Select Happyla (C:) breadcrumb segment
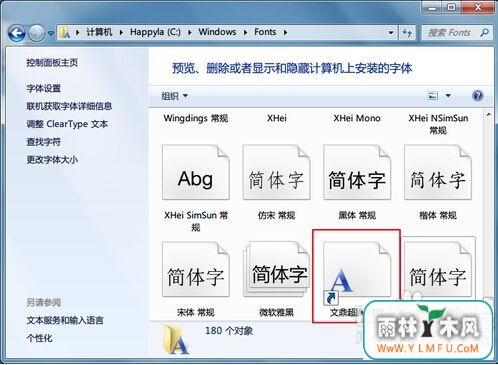This screenshot has width=498, height=365. click(155, 32)
